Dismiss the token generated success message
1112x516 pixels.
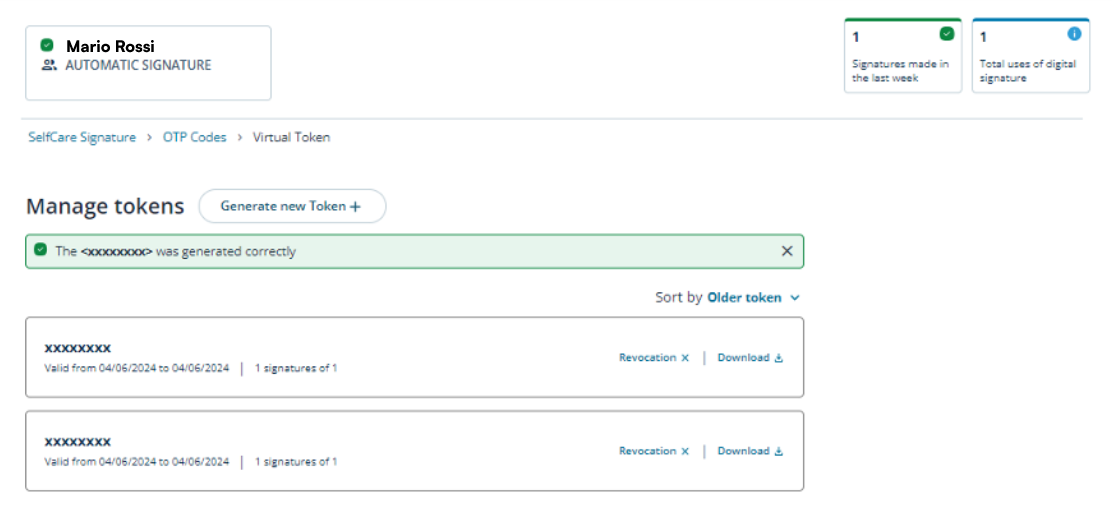tap(787, 251)
